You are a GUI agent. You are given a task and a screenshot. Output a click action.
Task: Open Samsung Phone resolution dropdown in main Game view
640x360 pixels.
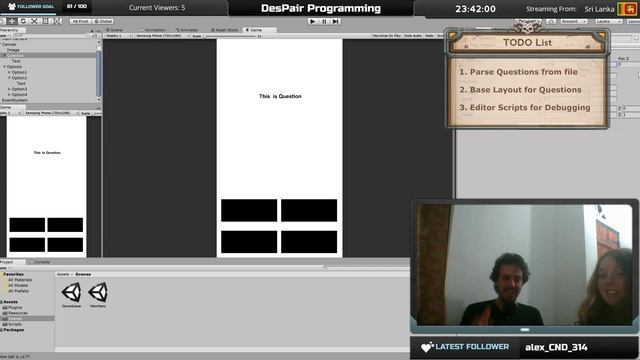[x=162, y=36]
